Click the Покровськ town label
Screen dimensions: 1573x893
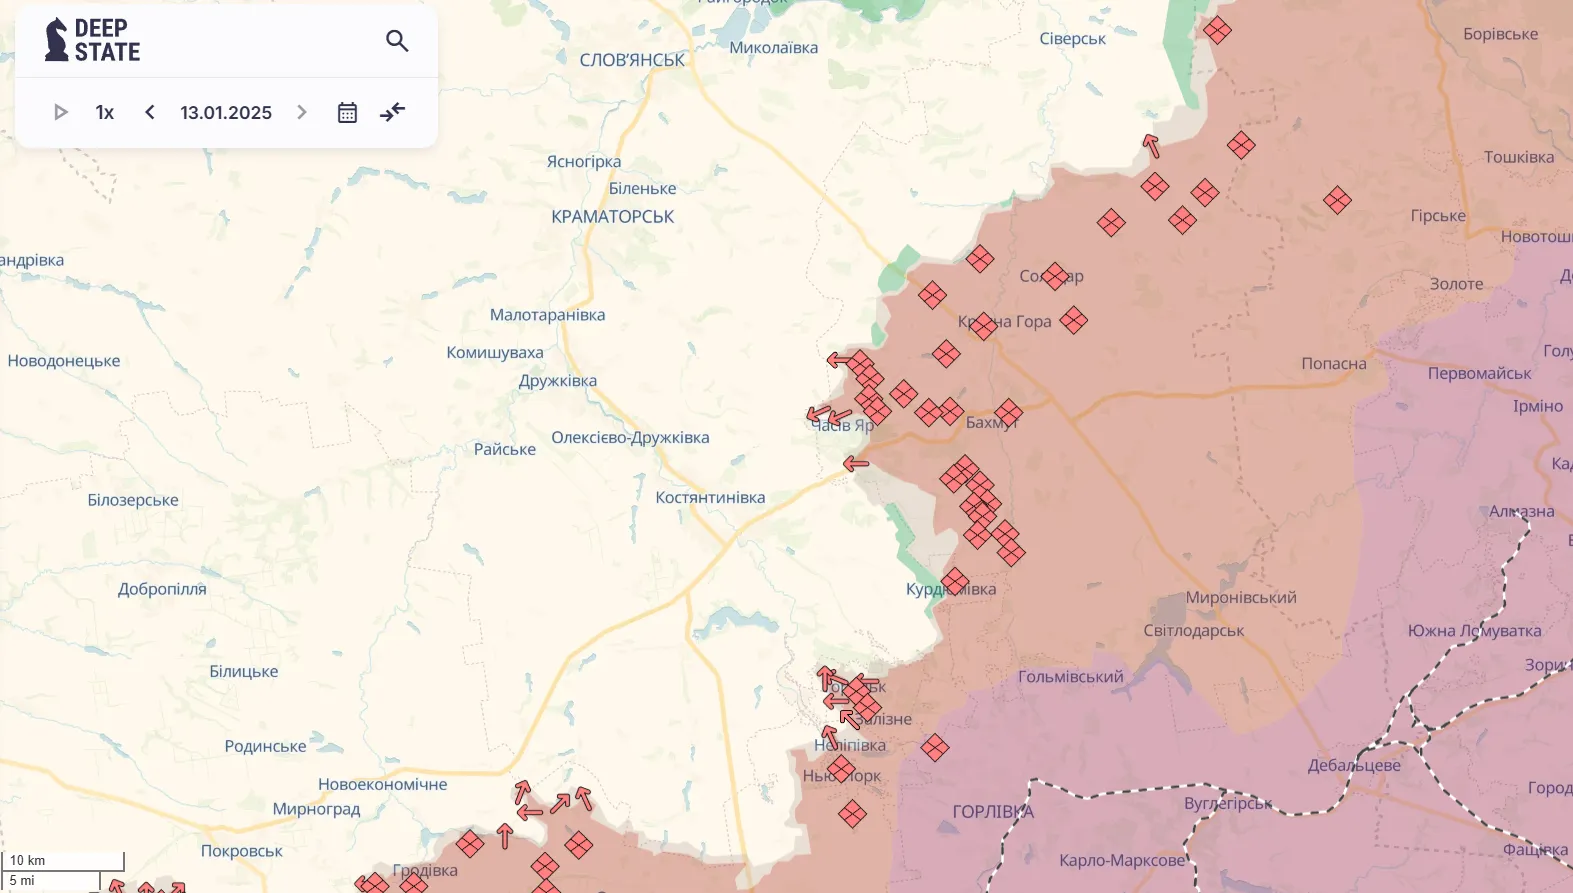tap(242, 851)
